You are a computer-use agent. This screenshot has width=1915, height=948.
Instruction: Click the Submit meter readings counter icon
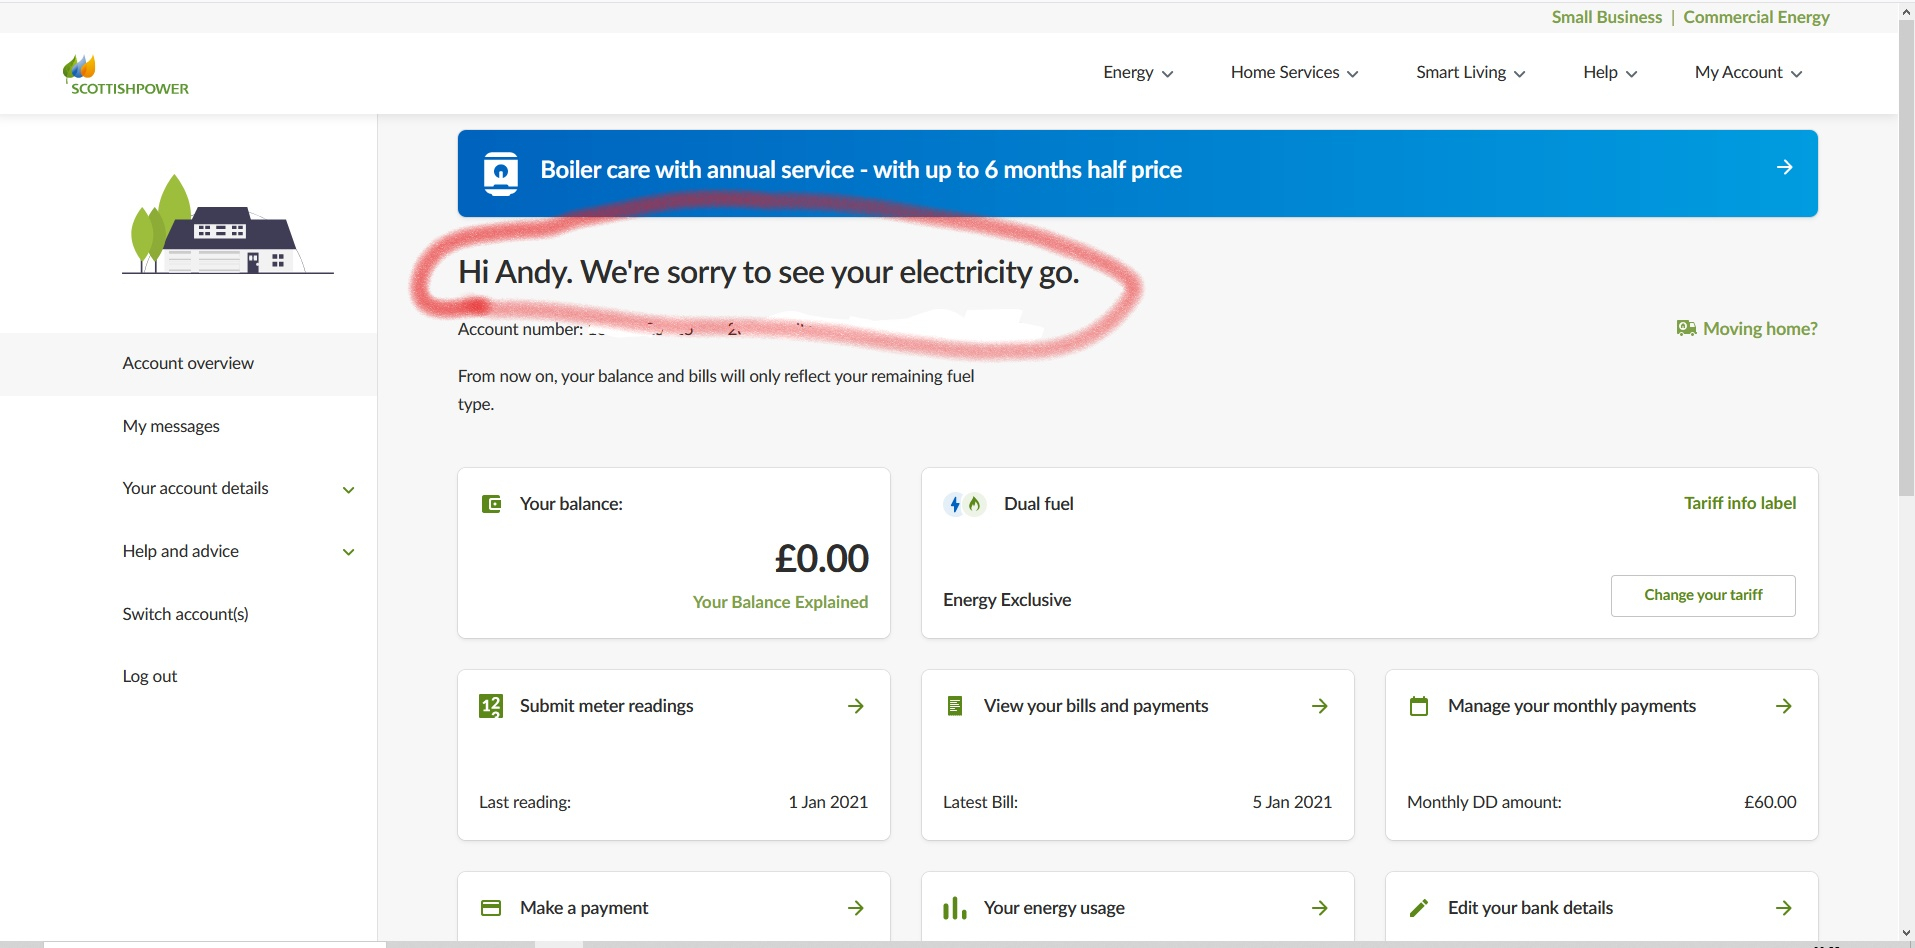pos(491,706)
